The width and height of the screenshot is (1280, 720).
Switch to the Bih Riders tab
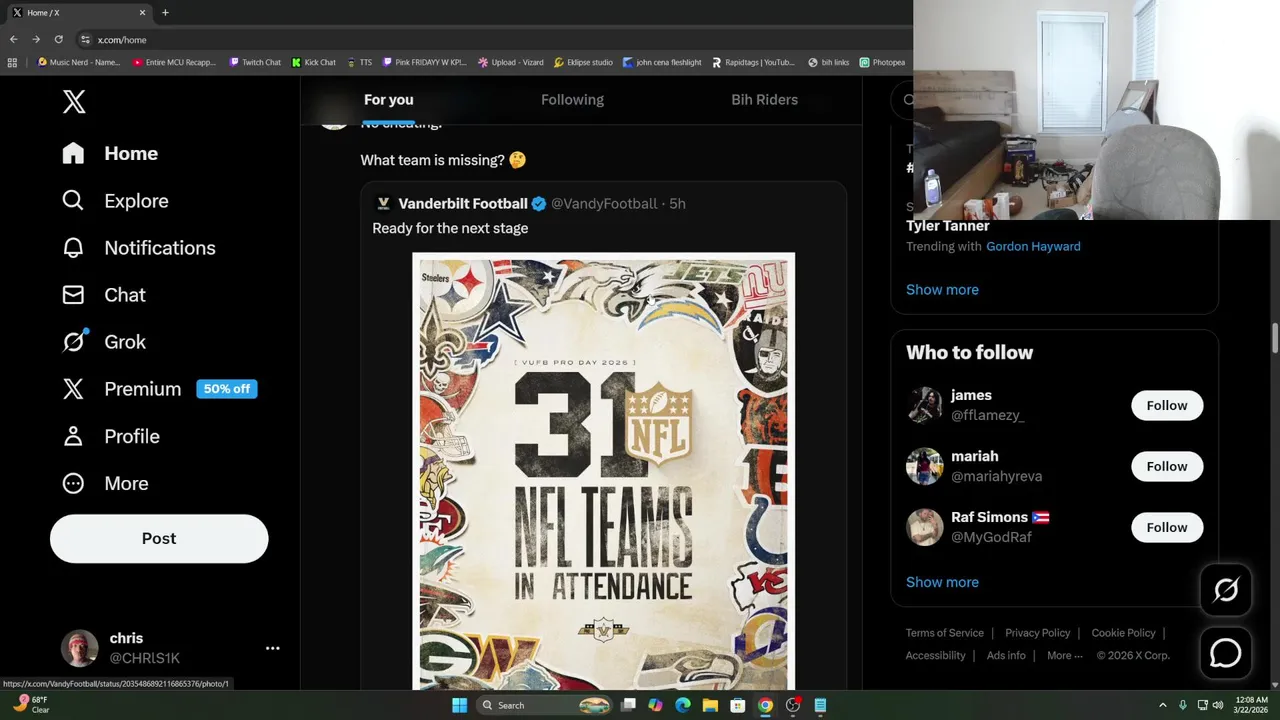tap(764, 100)
